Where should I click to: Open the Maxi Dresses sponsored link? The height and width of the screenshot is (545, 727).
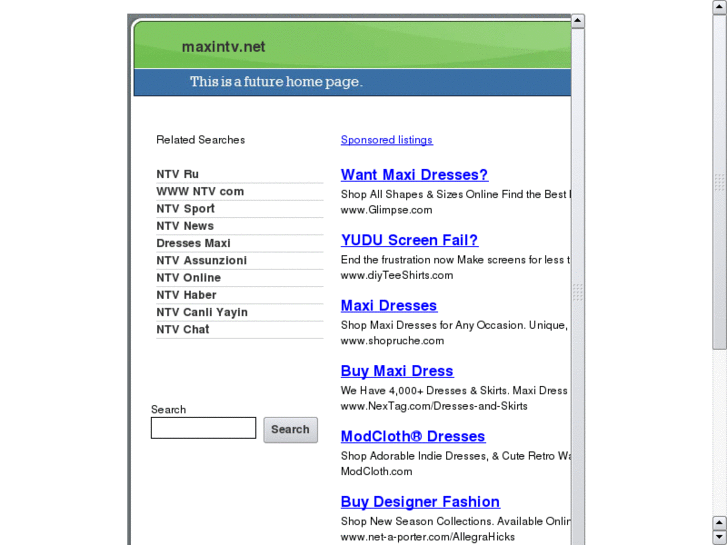tap(389, 305)
